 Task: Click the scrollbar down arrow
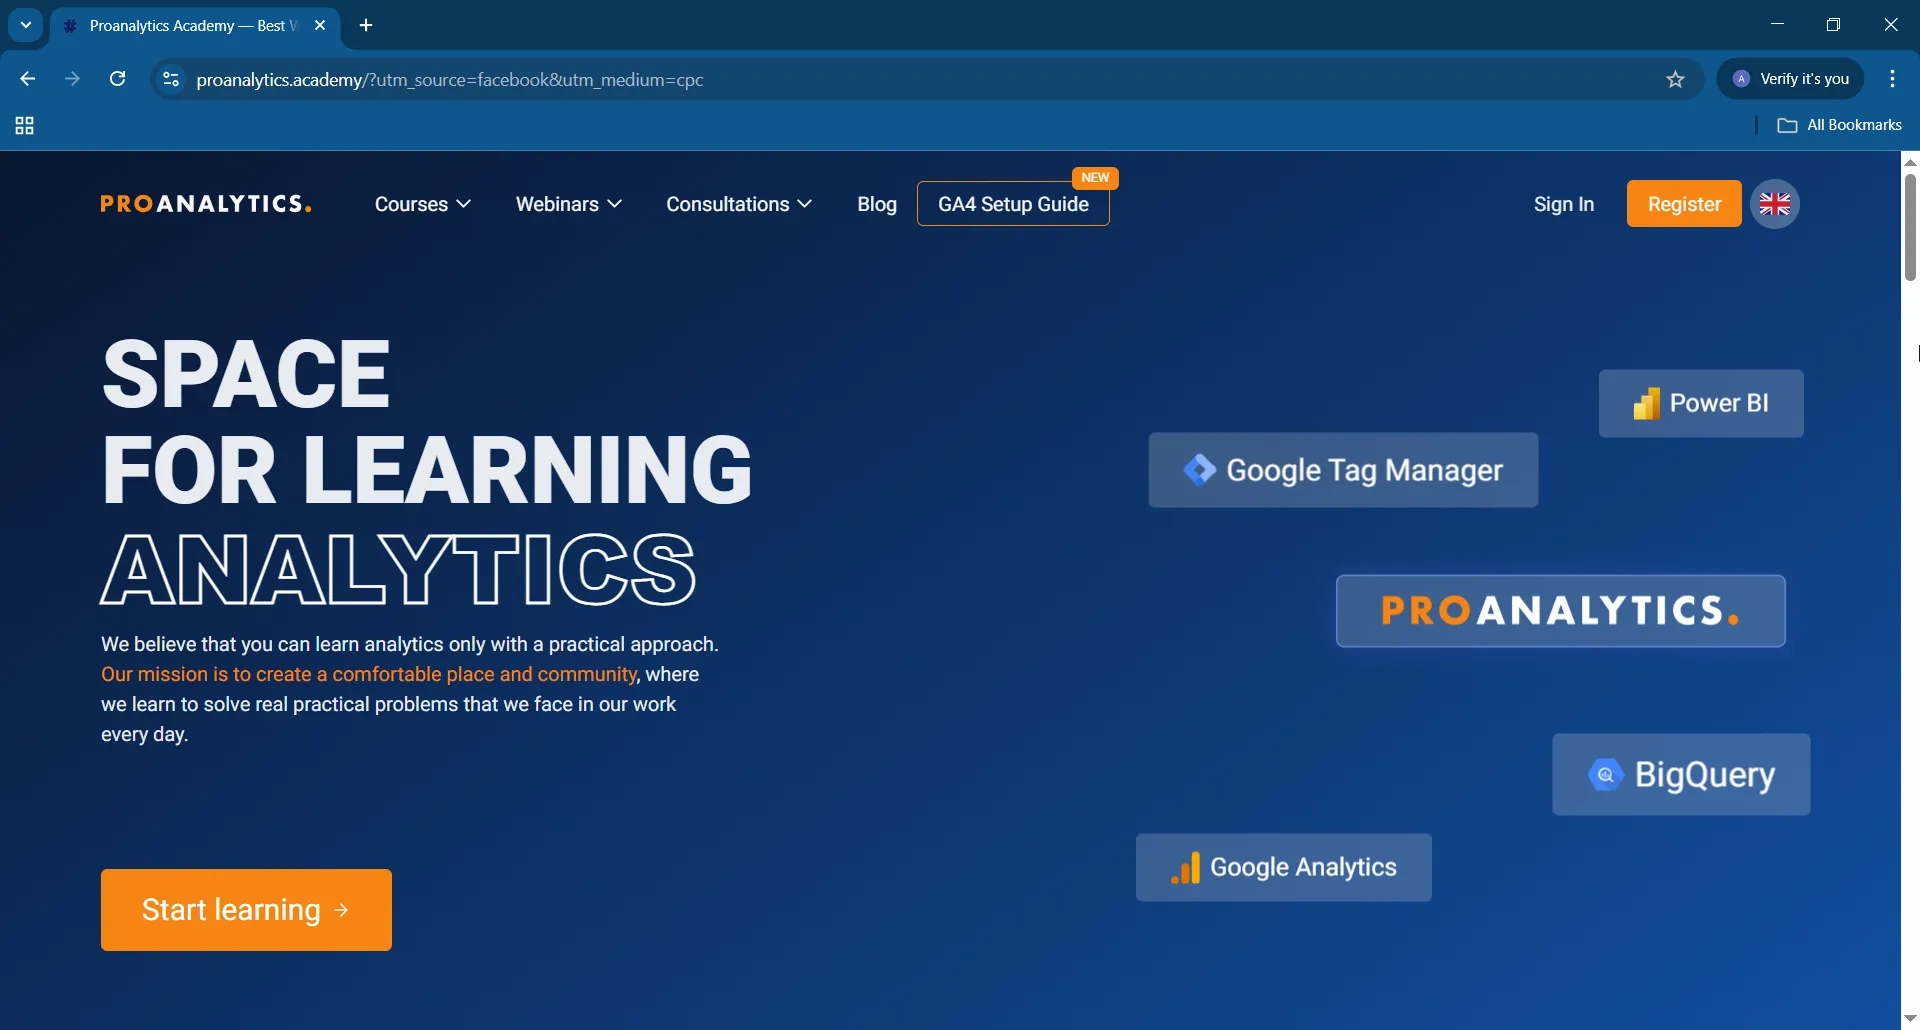click(x=1910, y=1019)
